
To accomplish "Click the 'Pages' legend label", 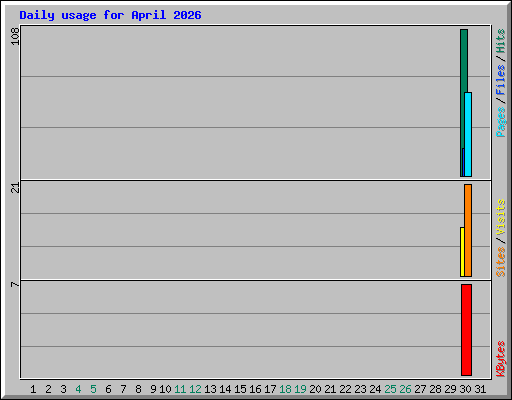I will pos(501,122).
